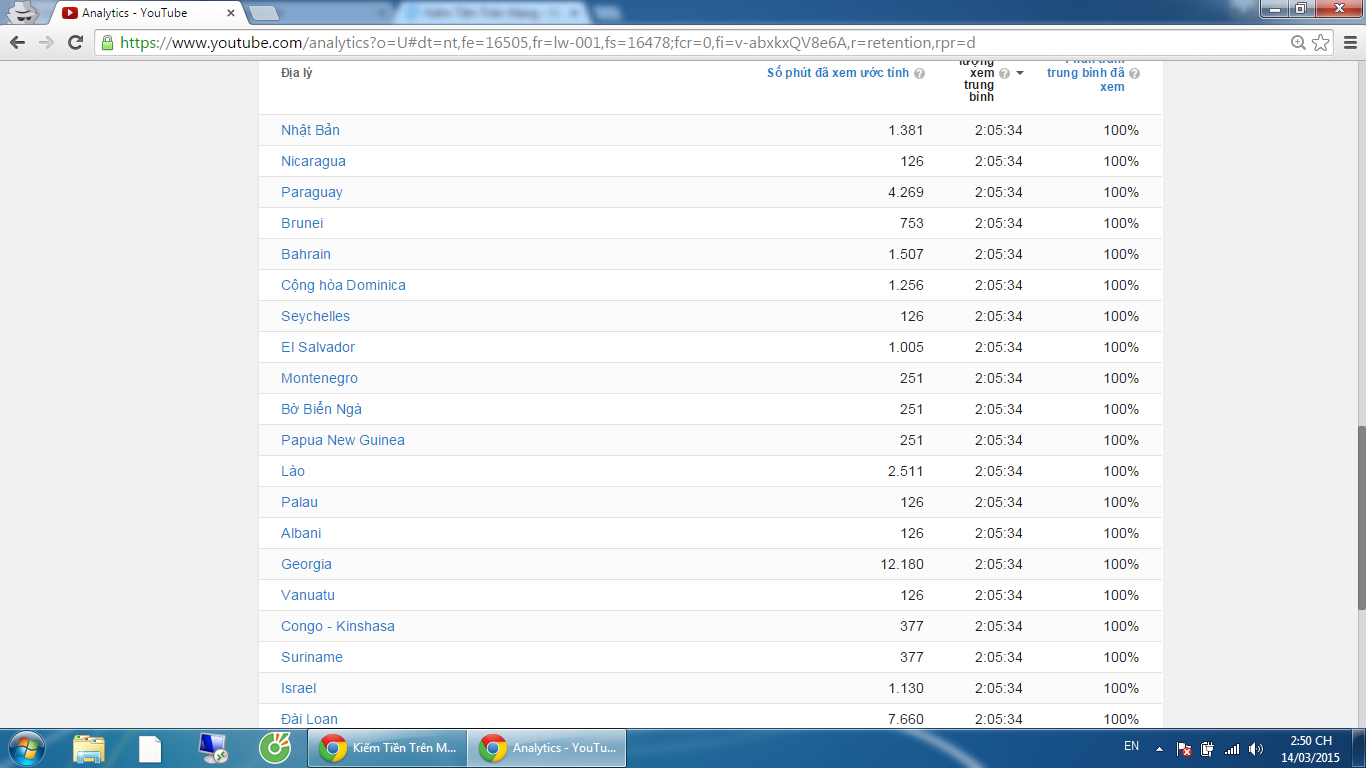Open the Israel geography link
The height and width of the screenshot is (768, 1366).
click(298, 688)
